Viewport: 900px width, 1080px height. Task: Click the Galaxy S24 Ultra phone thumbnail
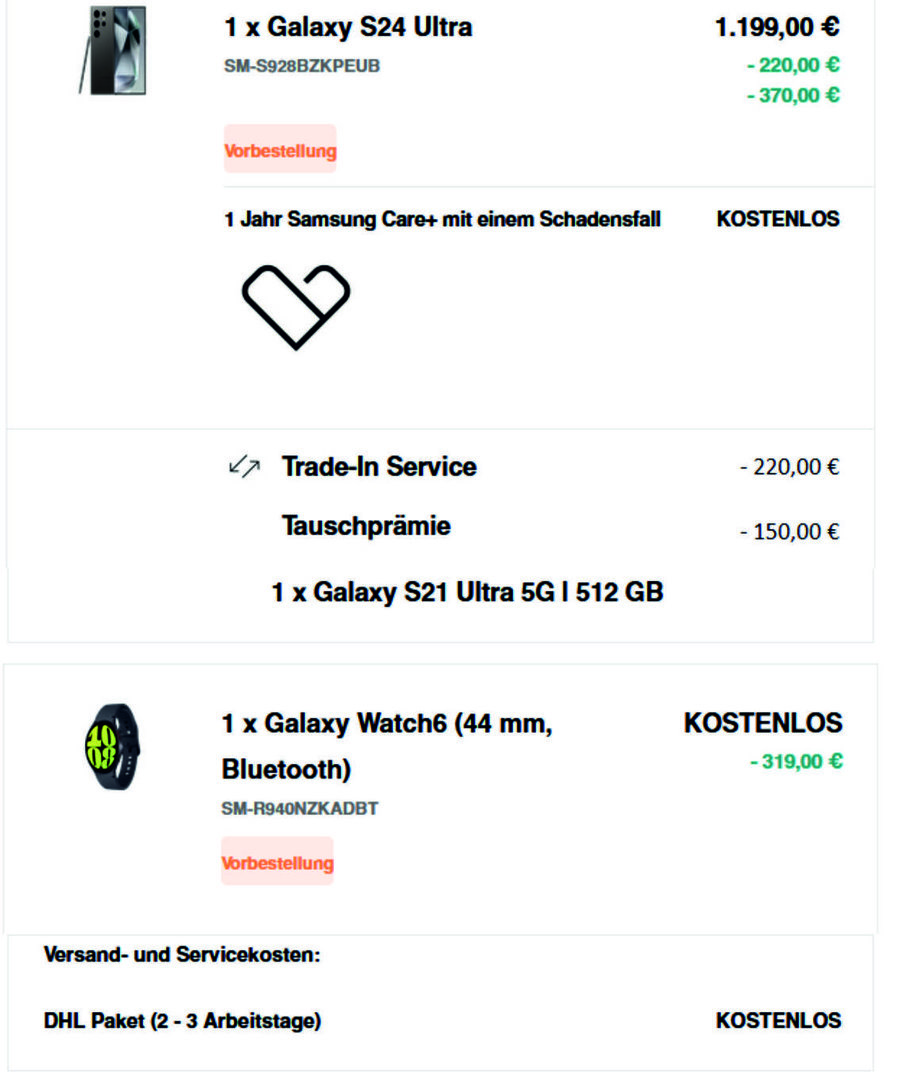[113, 51]
